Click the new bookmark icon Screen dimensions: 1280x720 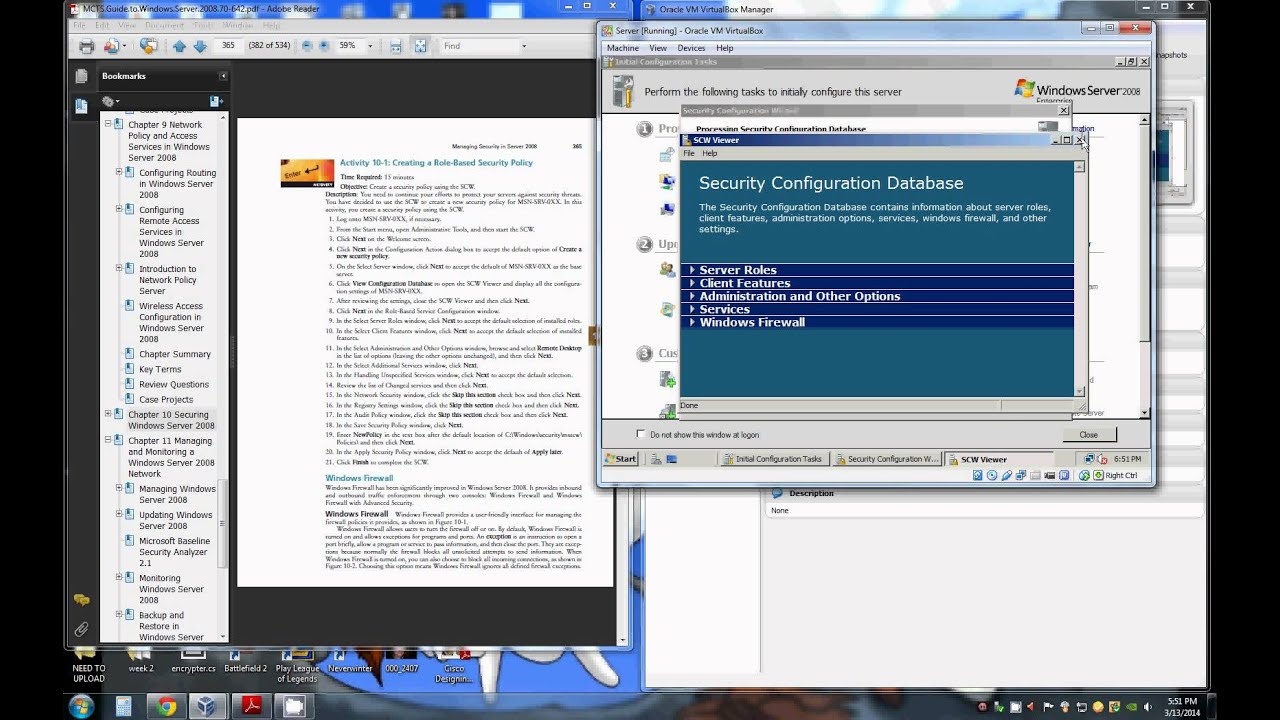215,101
